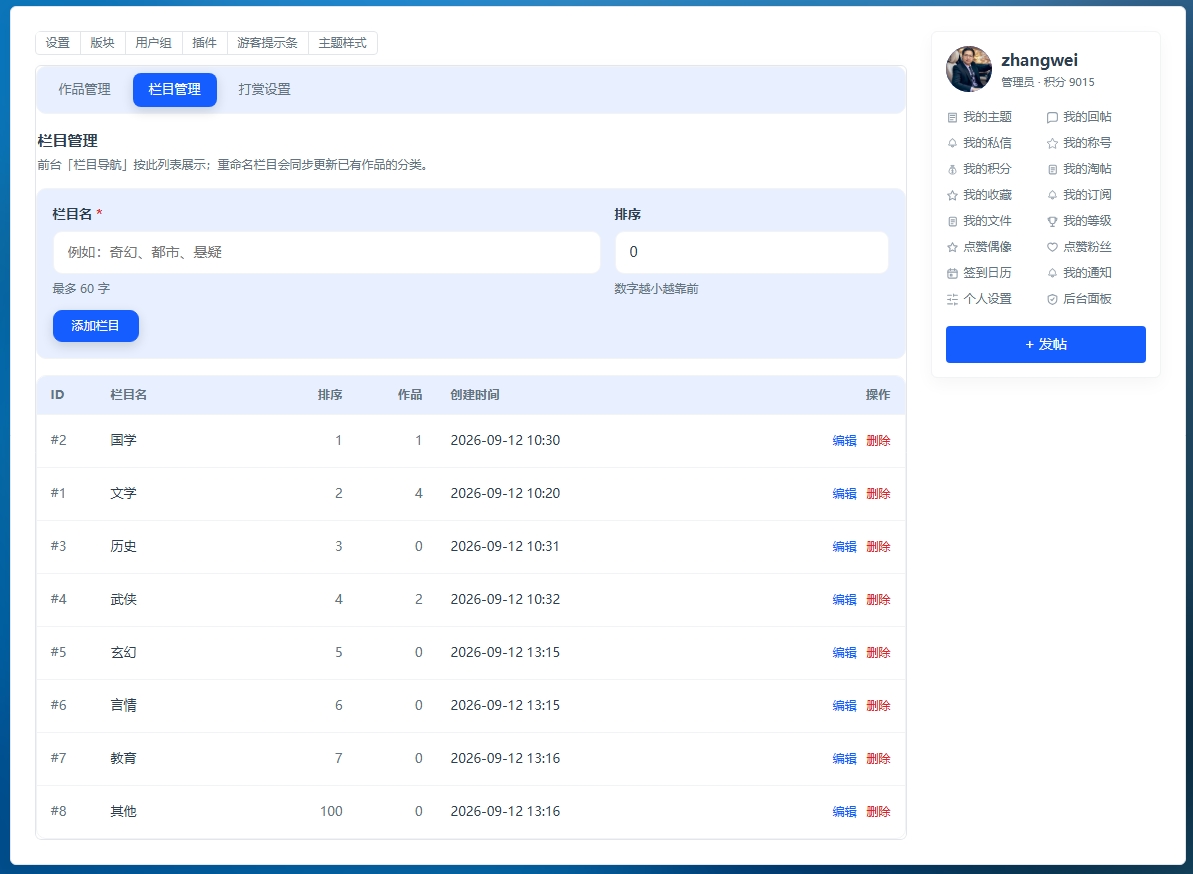Delete the 文学 category
This screenshot has height=874, width=1193.
click(x=878, y=494)
